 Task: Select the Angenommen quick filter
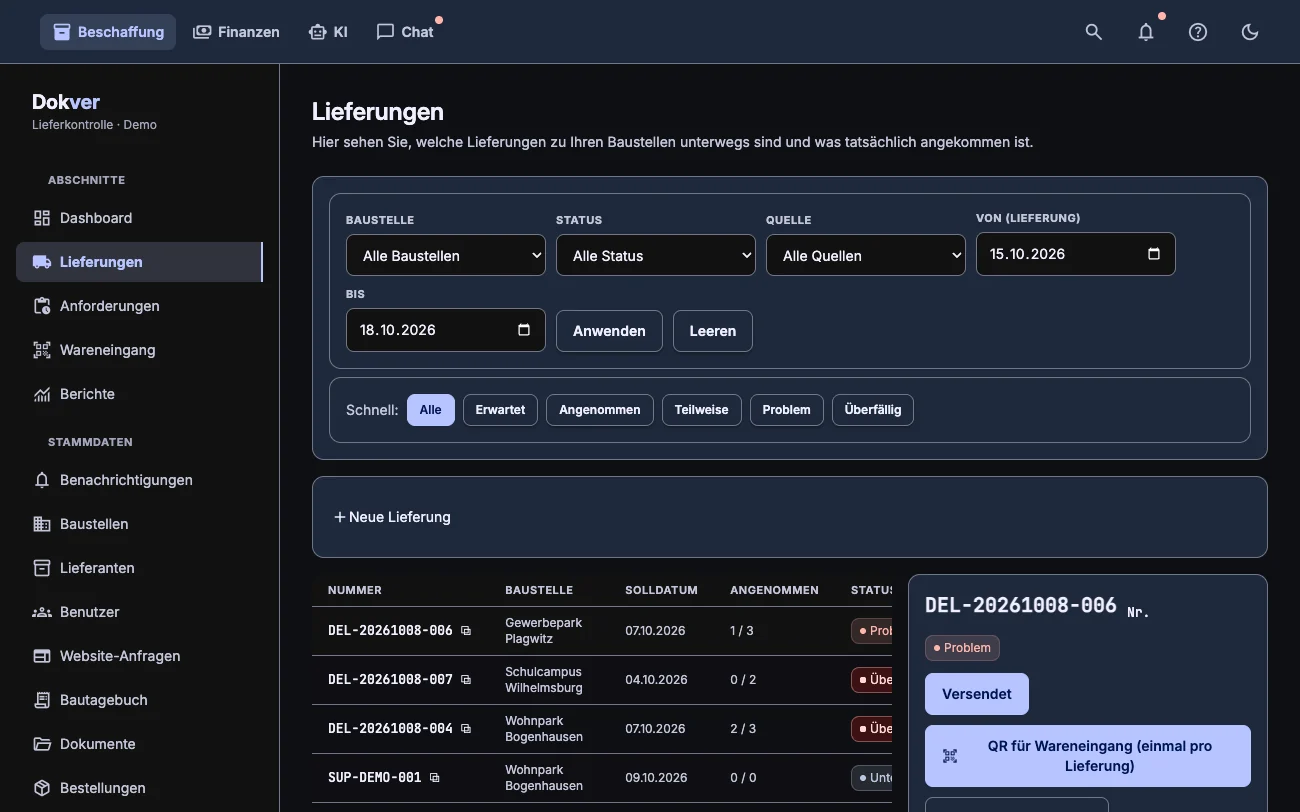tap(600, 410)
